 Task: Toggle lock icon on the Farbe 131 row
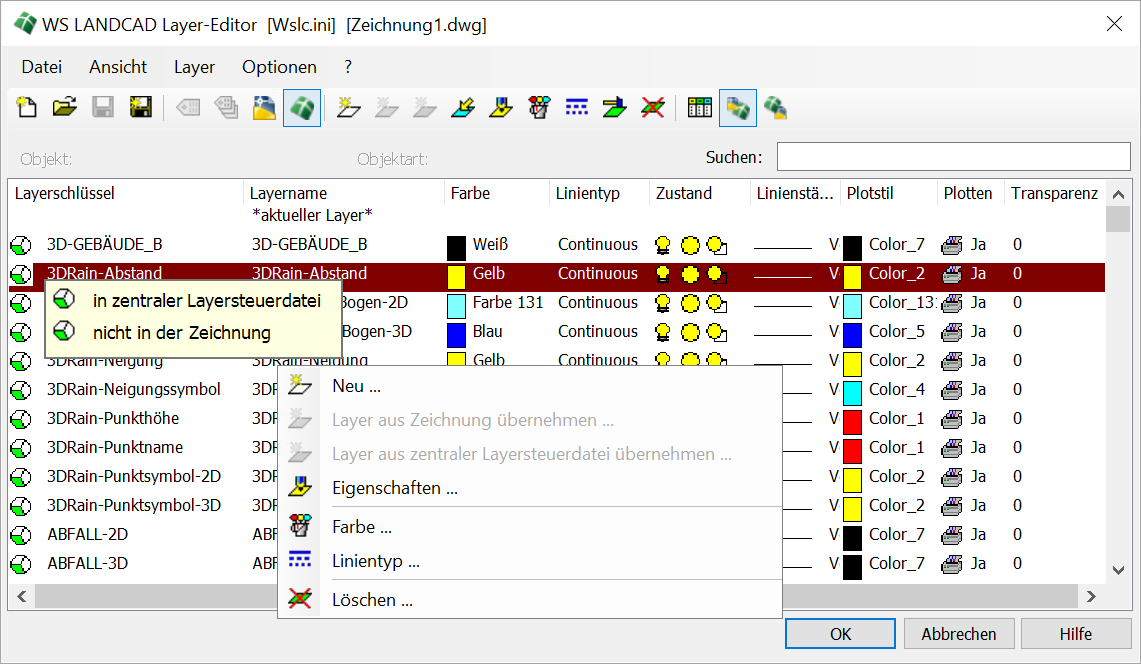[x=717, y=303]
